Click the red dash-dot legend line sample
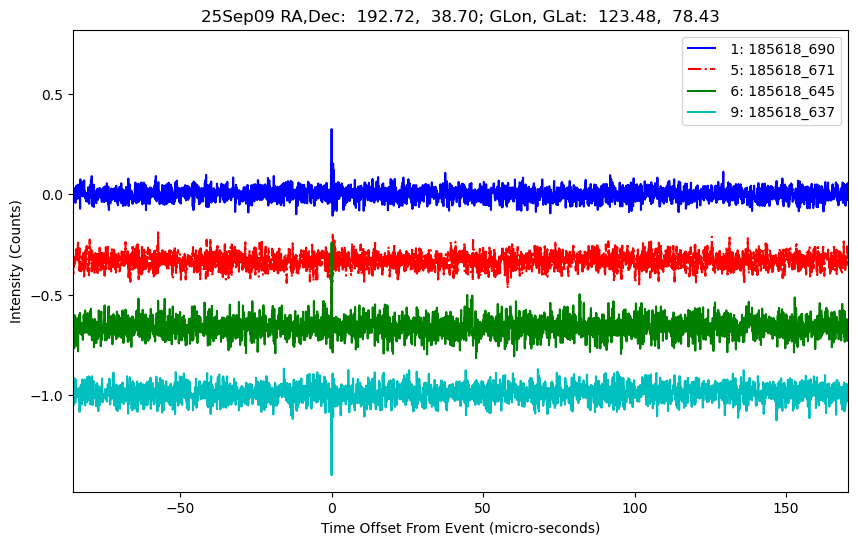 coord(702,69)
